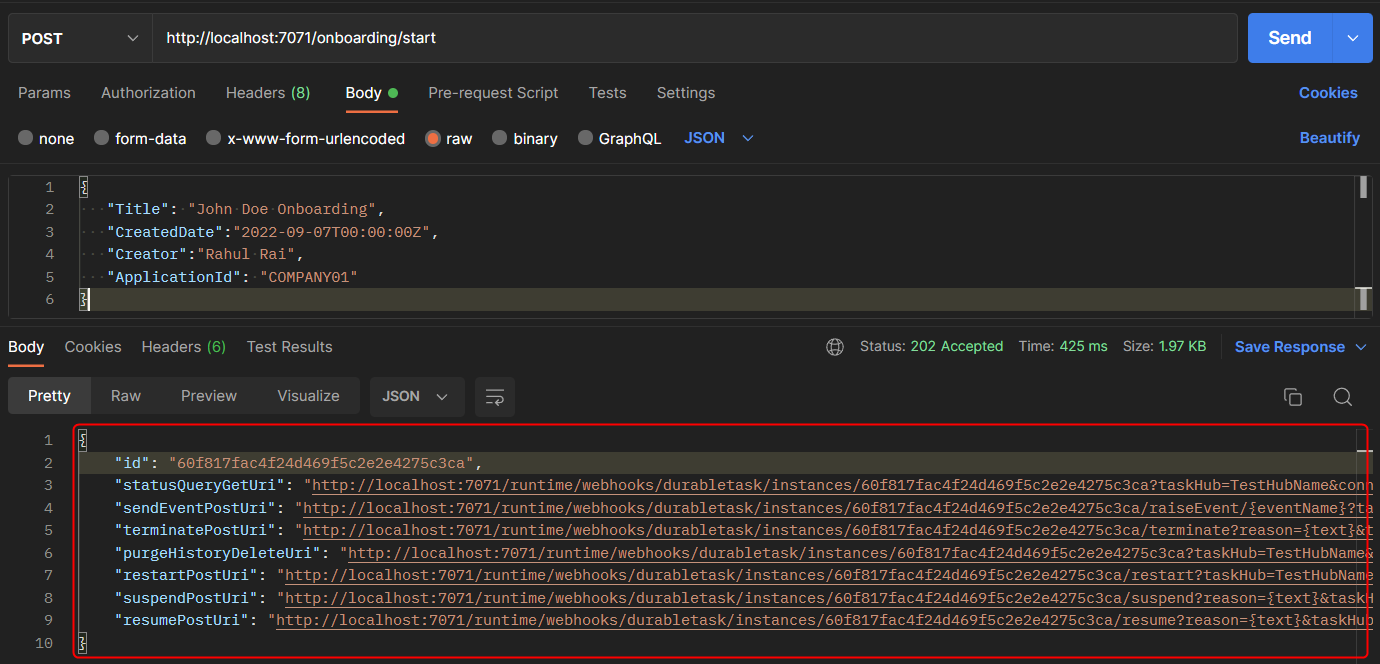Open the terminatePostUri link
The image size is (1380, 664).
click(x=836, y=531)
